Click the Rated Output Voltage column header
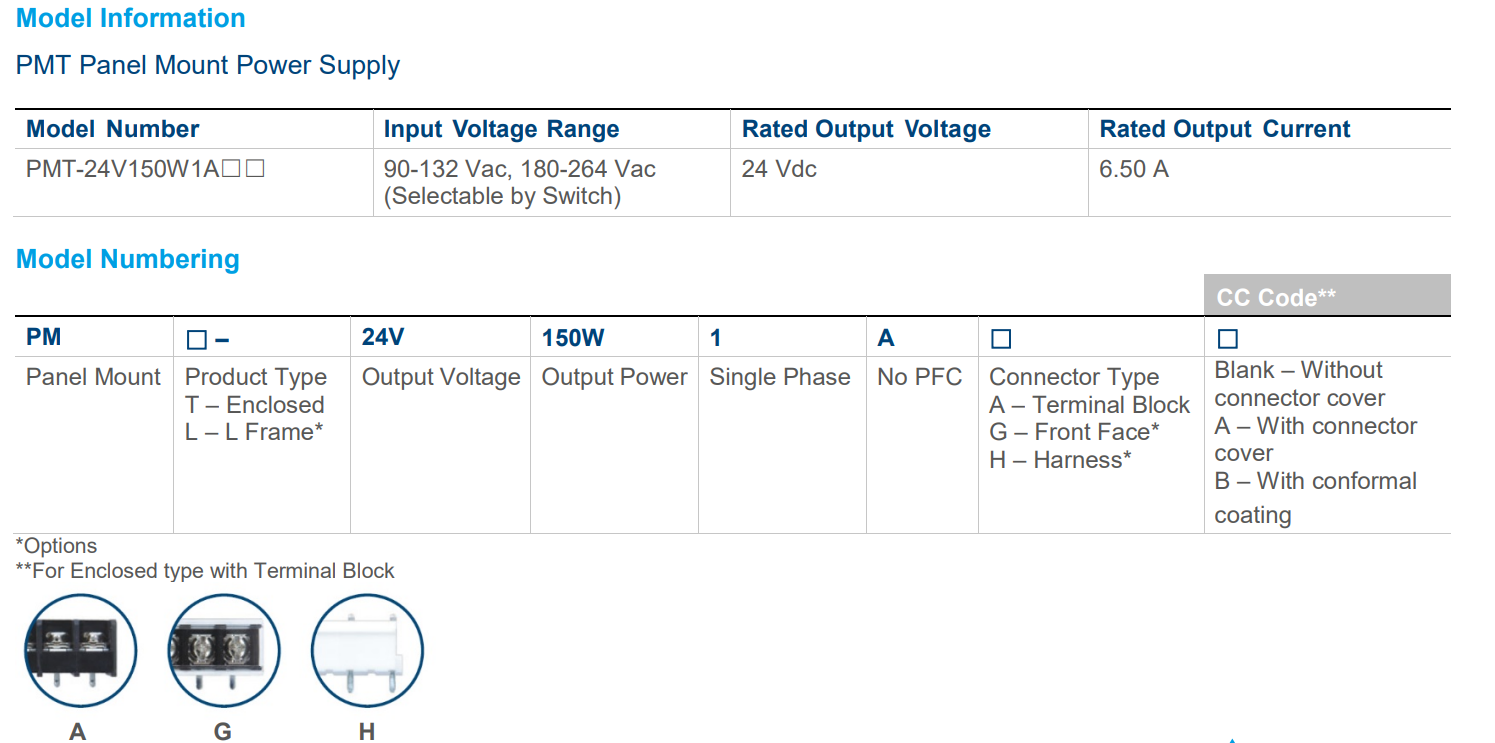The width and height of the screenshot is (1495, 743). (x=866, y=130)
